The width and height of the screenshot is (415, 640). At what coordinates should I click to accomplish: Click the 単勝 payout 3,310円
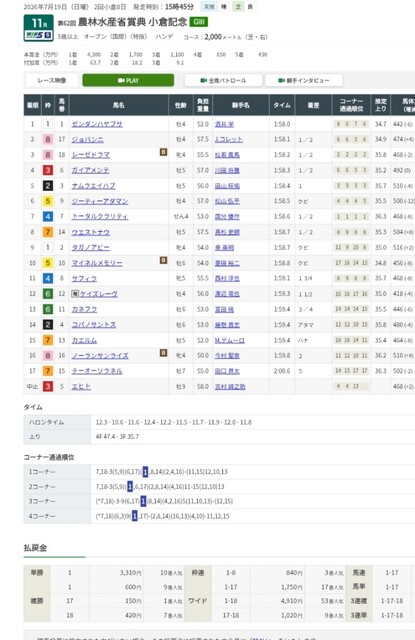coord(131,573)
